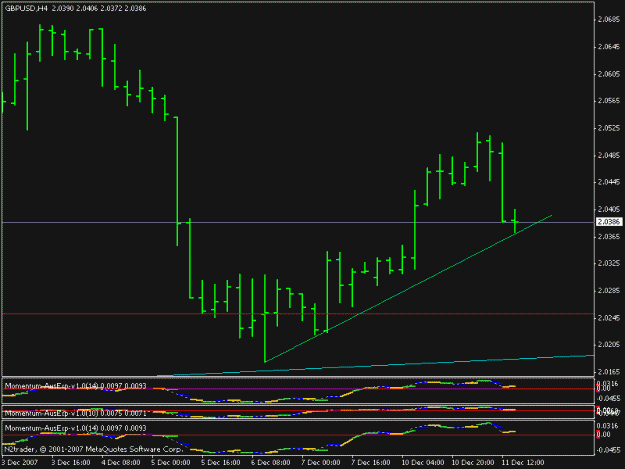Viewport: 625px width, 469px height.
Task: Click the 11 Dec 12:00 time label
Action: [x=523, y=462]
